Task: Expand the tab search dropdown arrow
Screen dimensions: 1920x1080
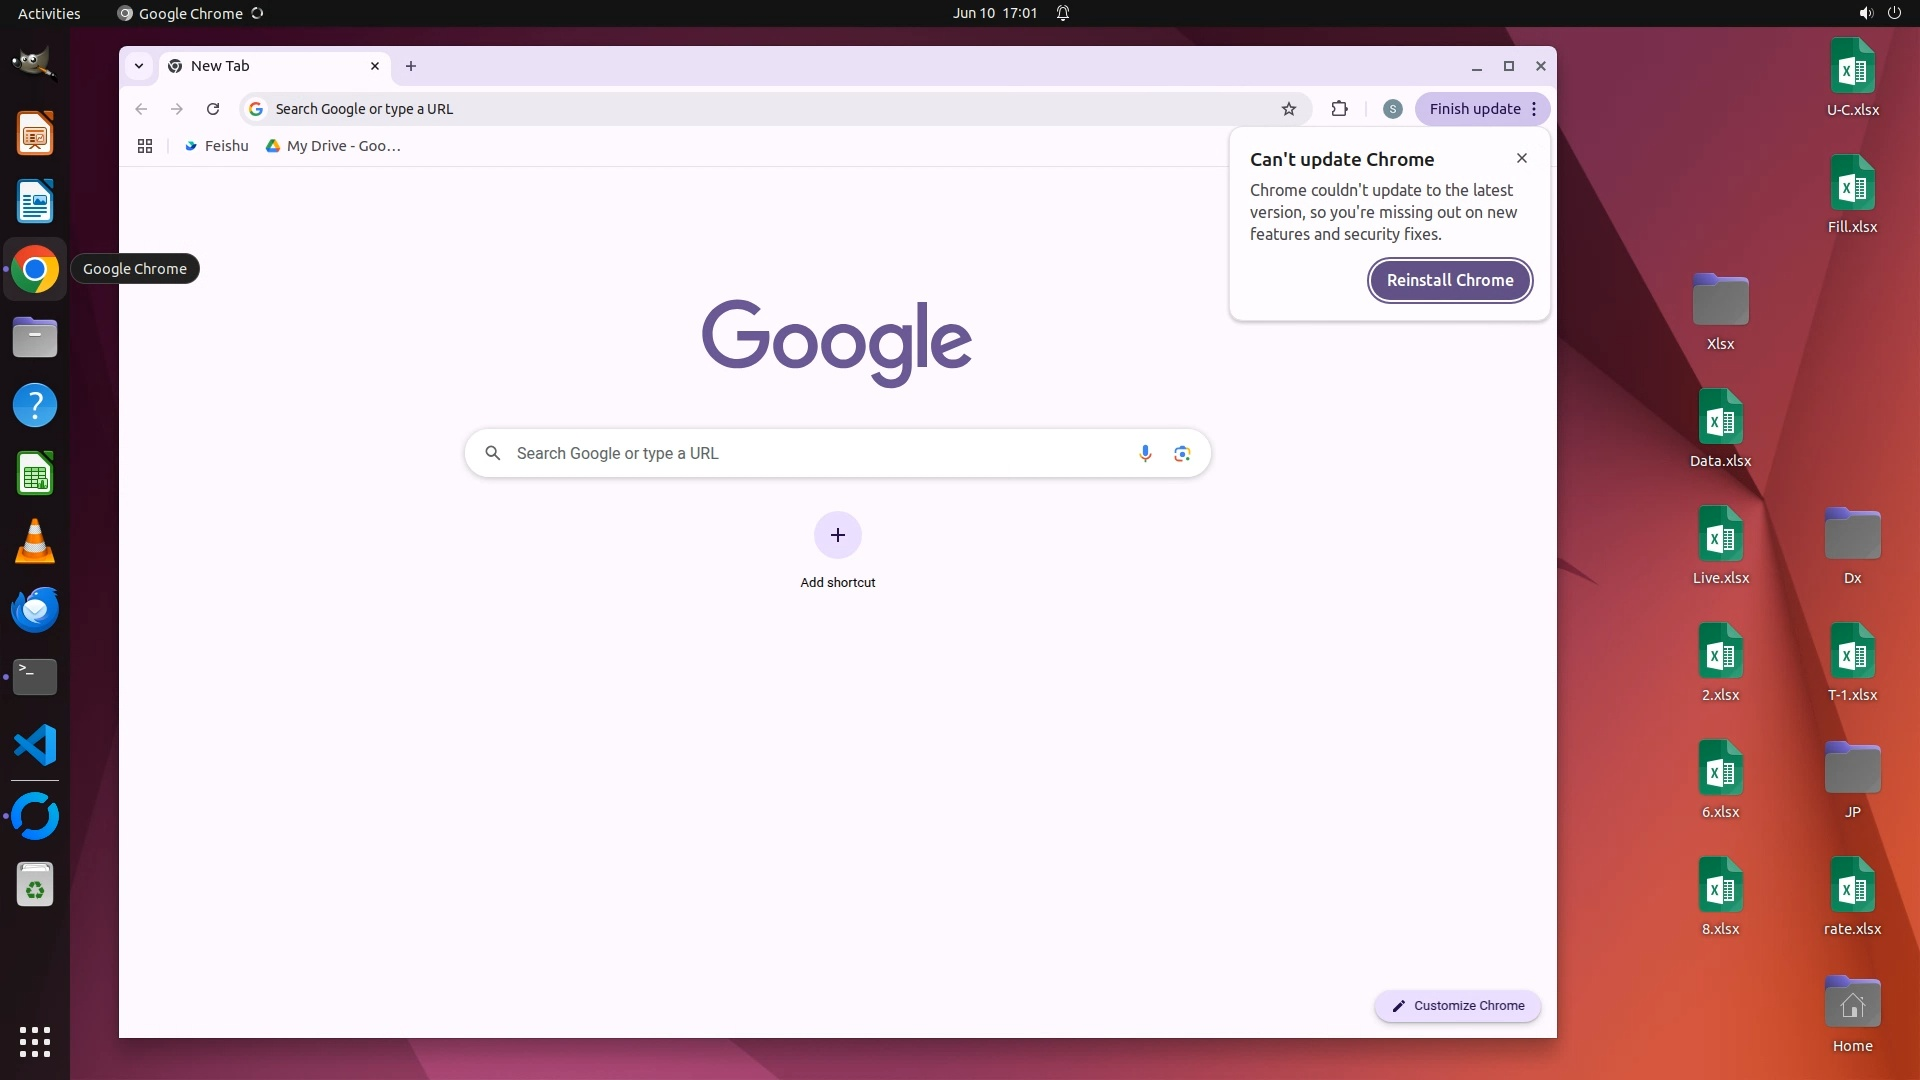Action: pos(139,66)
